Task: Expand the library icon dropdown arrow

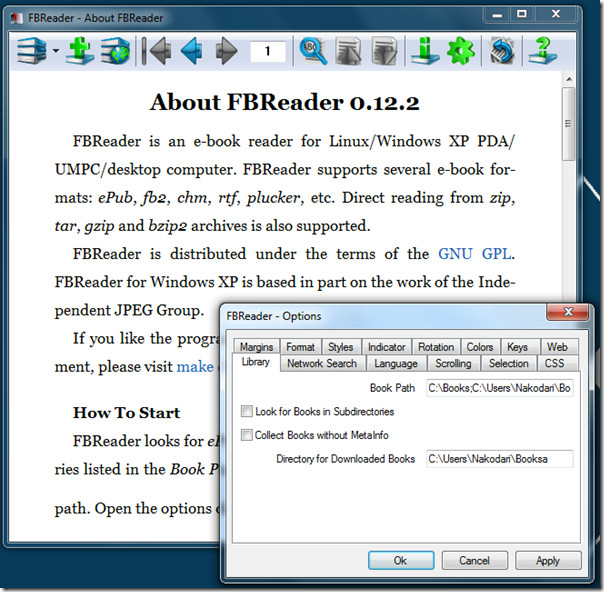Action: [56, 50]
